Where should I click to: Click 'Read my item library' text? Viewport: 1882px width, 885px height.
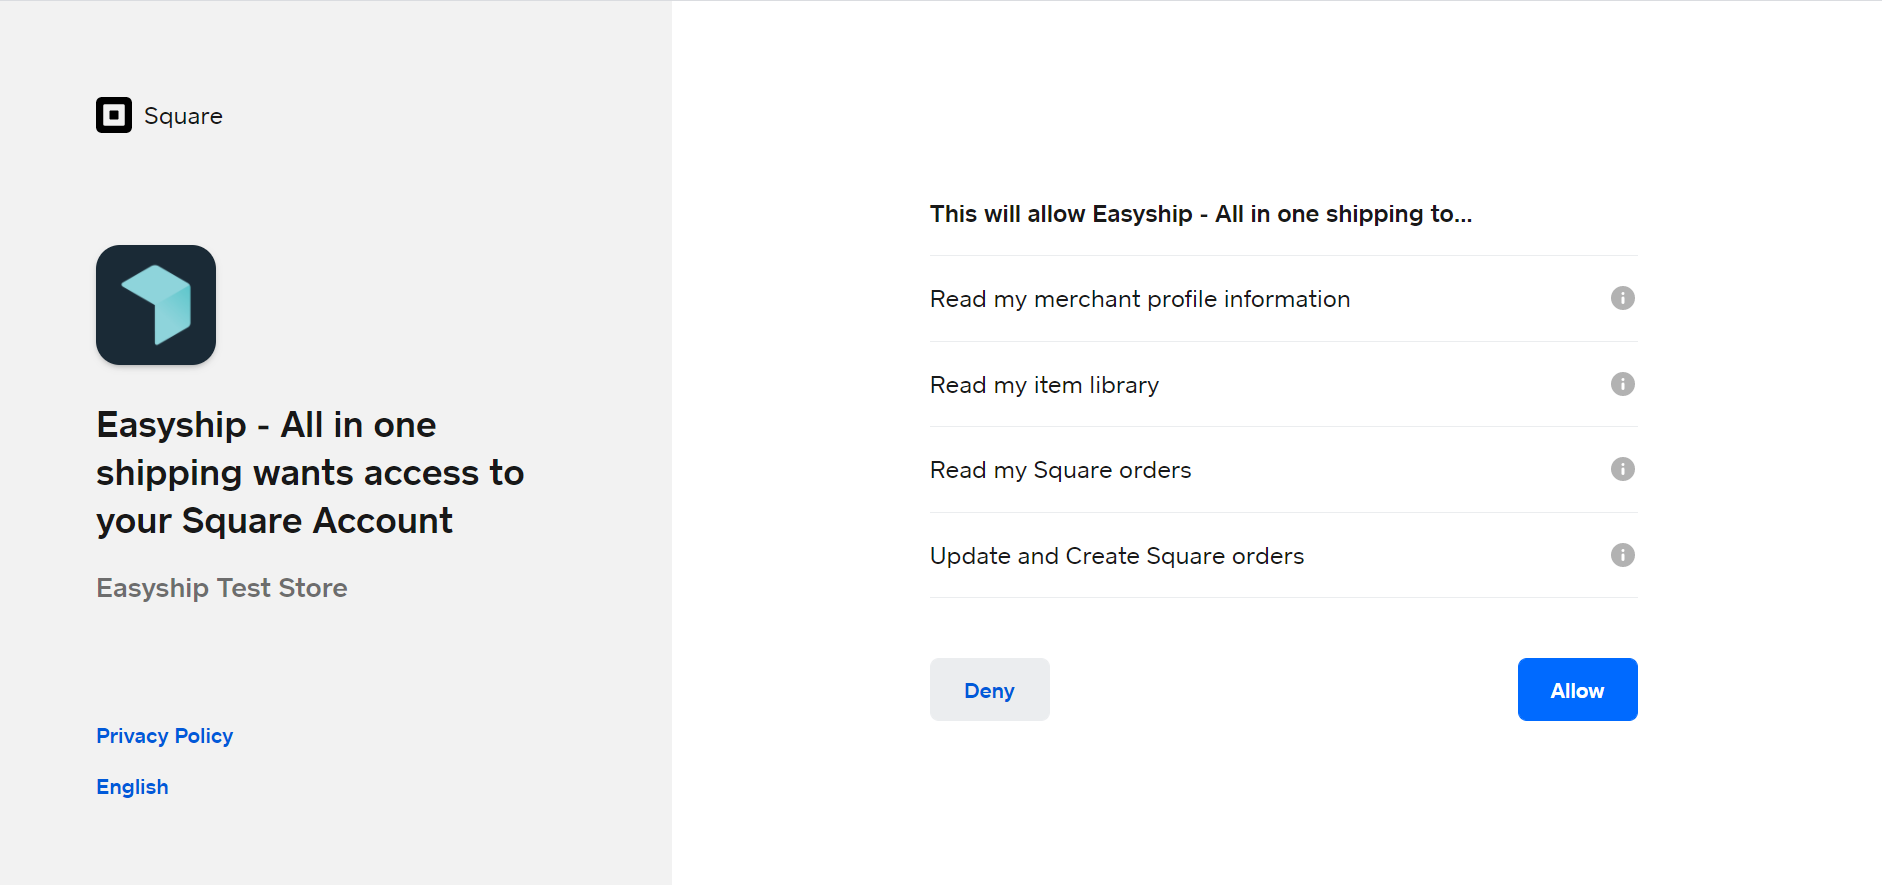[1044, 385]
